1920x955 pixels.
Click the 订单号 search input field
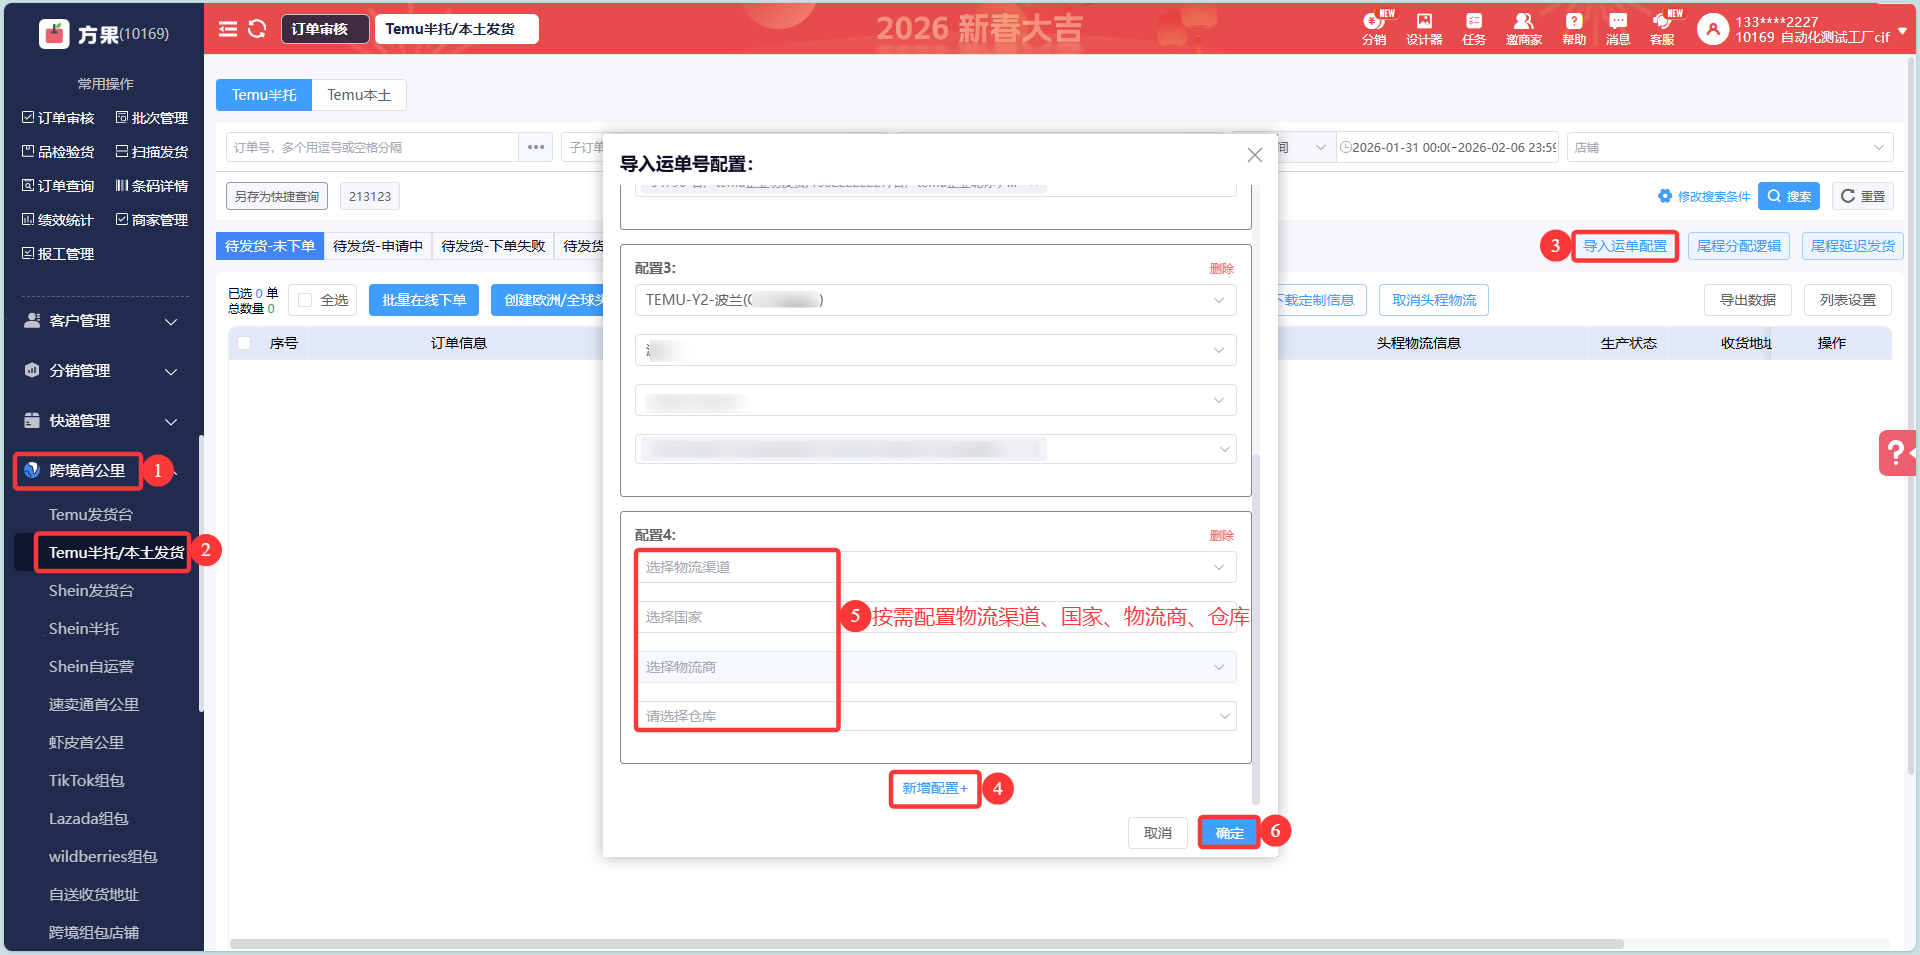tap(372, 147)
